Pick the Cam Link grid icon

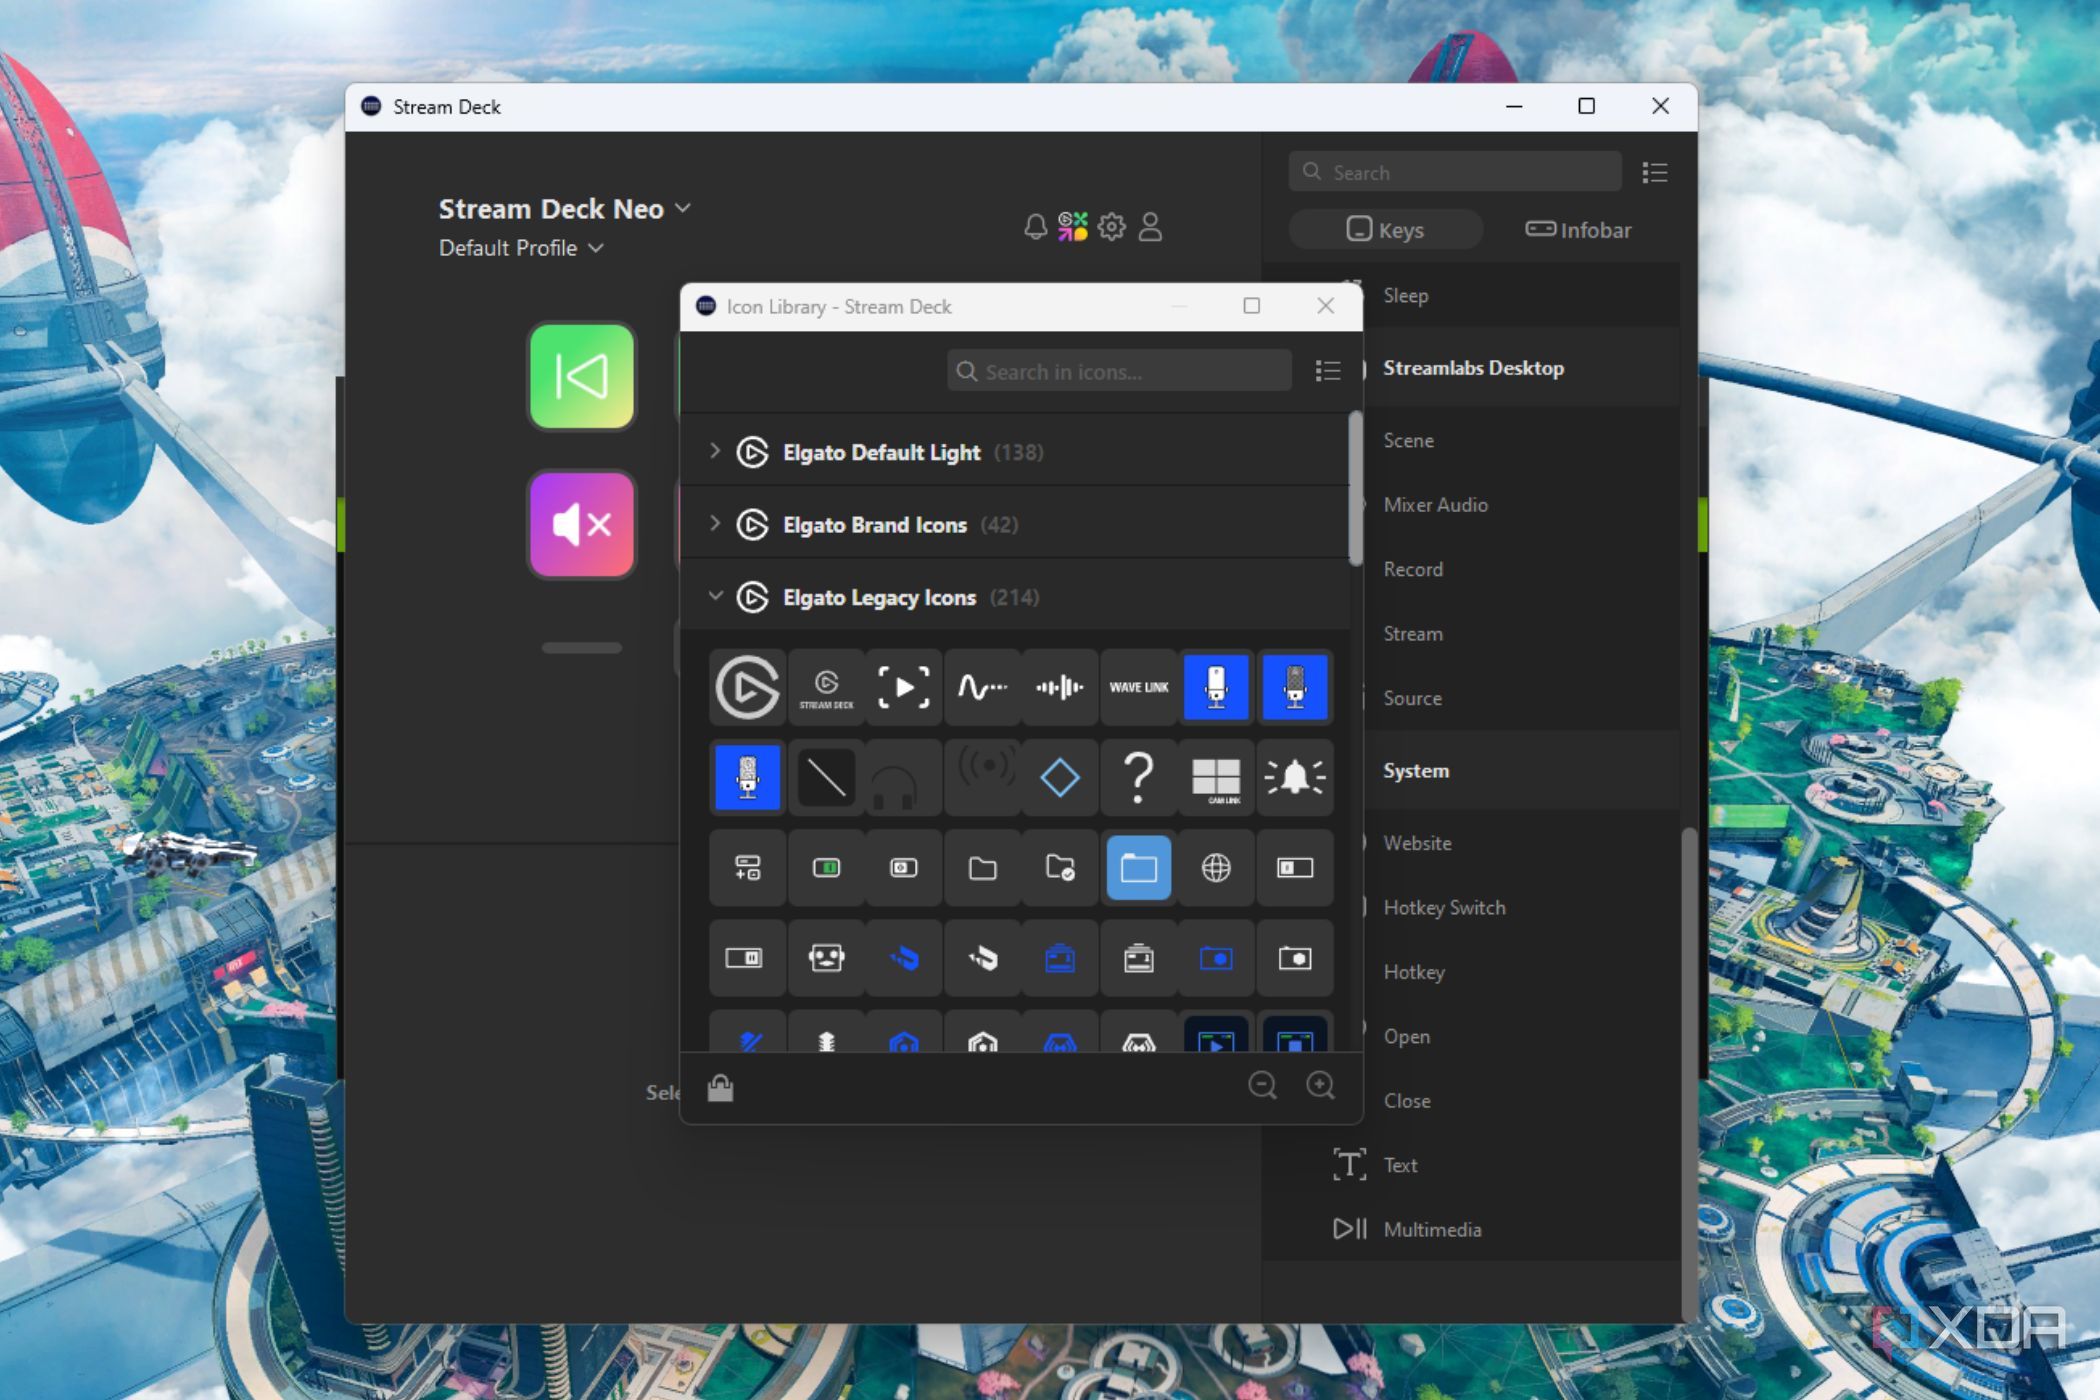tap(1216, 777)
